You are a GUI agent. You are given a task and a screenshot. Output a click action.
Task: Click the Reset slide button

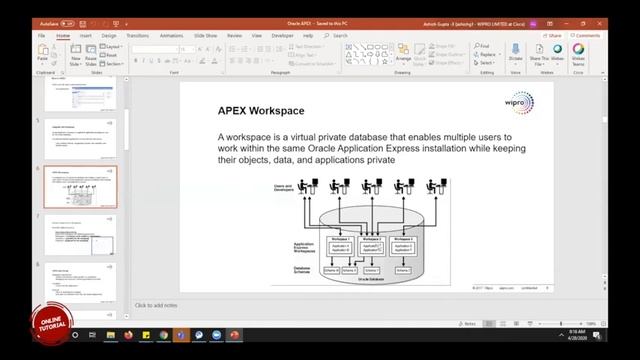(109, 55)
